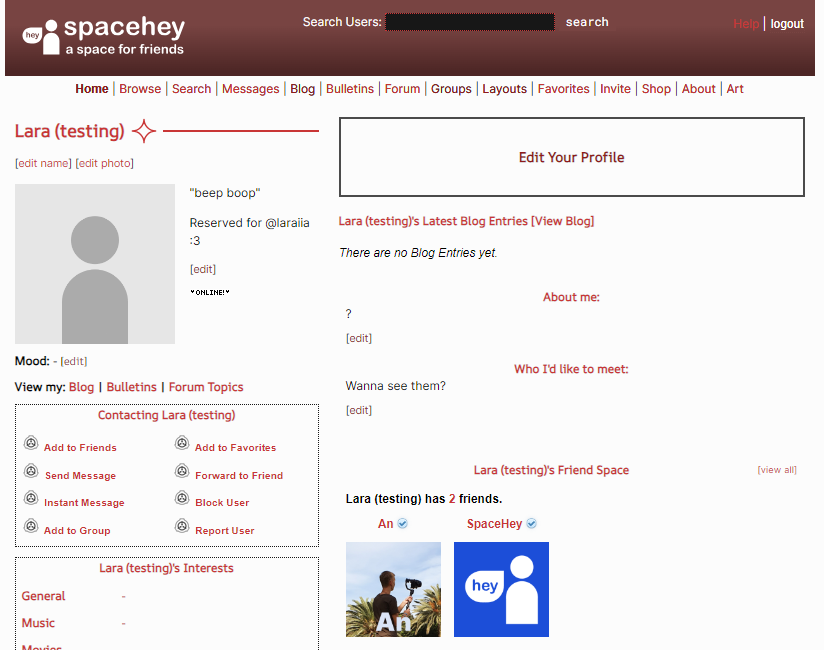
Task: Select Forum in the navigation bar
Action: [x=402, y=89]
